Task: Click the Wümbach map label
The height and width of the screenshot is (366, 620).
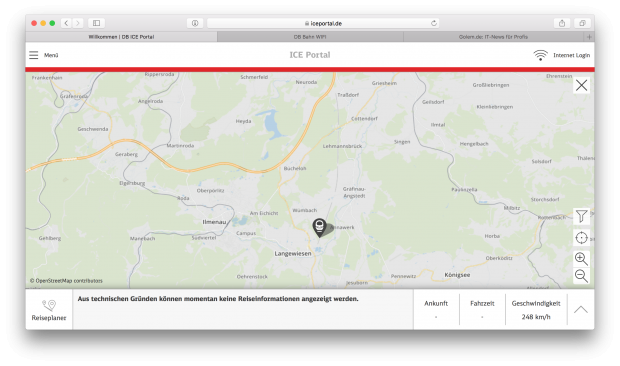Action: (304, 210)
